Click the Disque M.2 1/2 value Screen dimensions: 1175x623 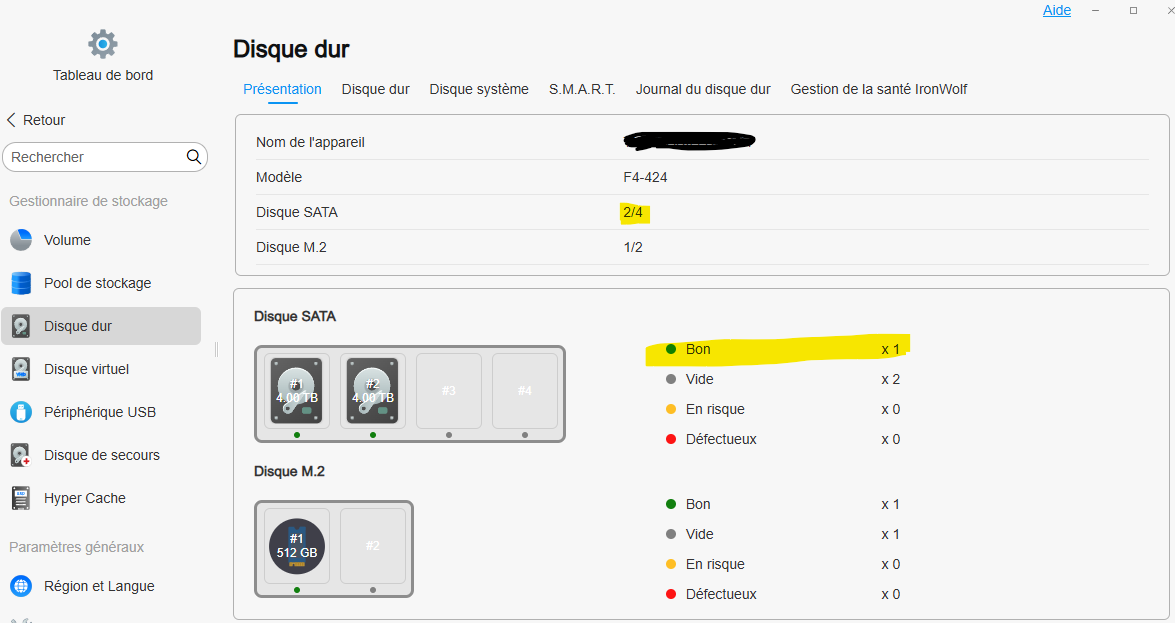point(633,247)
